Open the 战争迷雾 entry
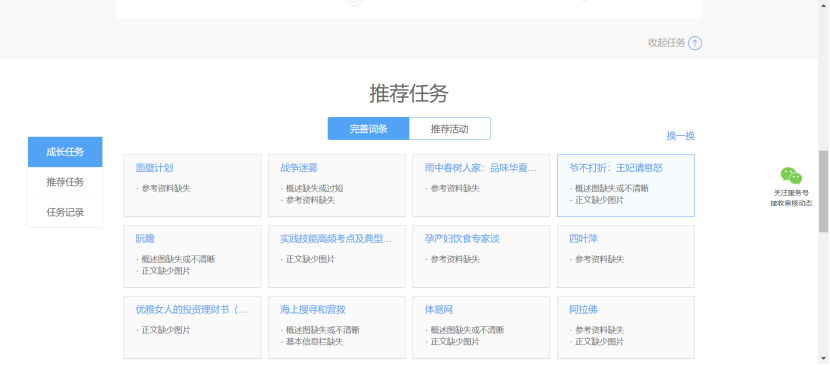830x365 pixels. 299,168
